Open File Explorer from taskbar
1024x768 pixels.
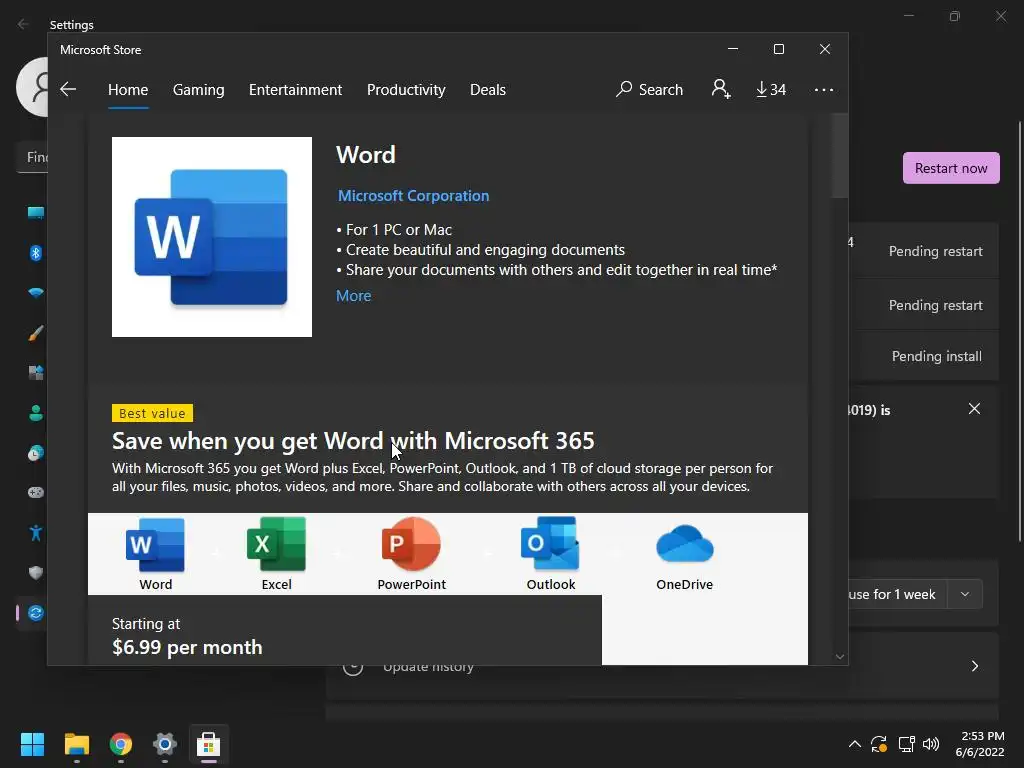[x=76, y=744]
